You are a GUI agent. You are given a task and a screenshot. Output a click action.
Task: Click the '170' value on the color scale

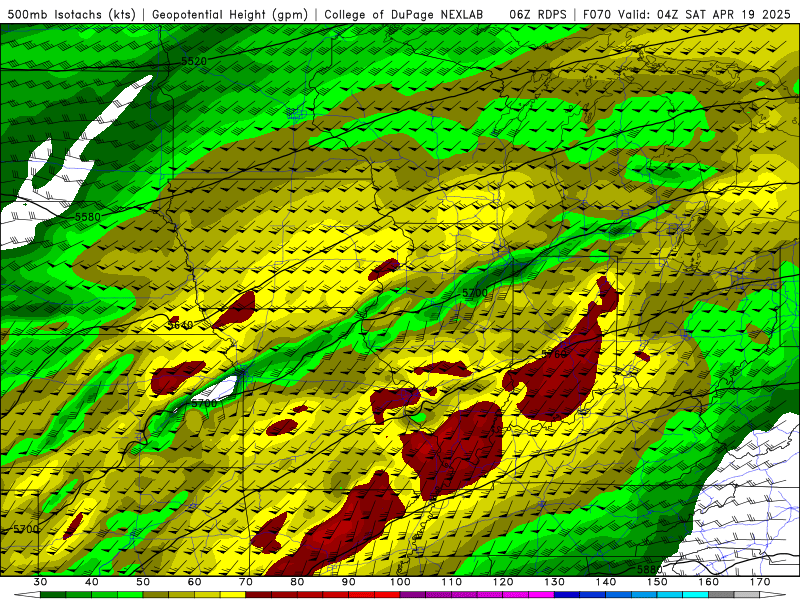[x=760, y=582]
